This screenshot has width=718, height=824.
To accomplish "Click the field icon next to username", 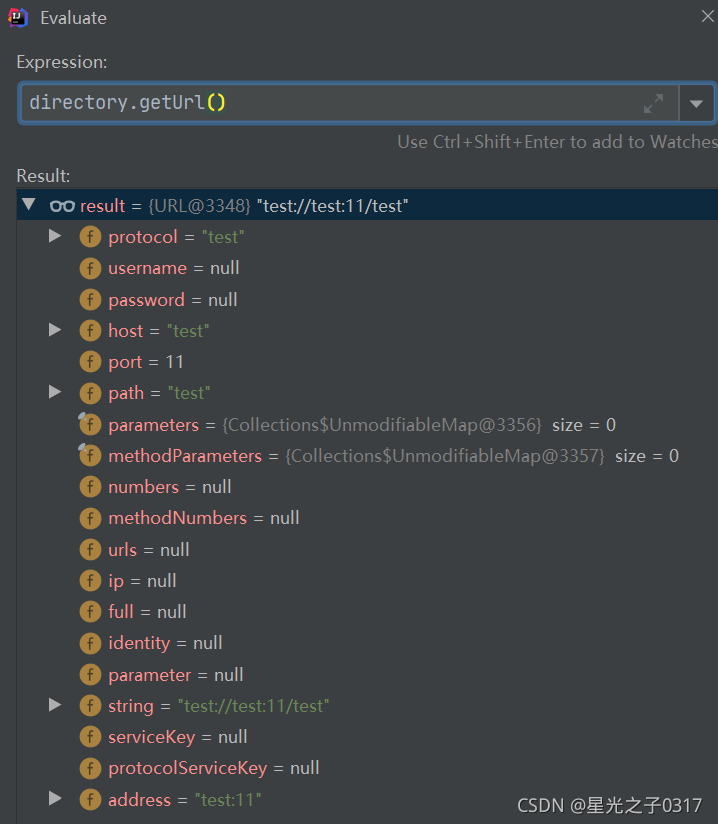I will pyautogui.click(x=90, y=269).
